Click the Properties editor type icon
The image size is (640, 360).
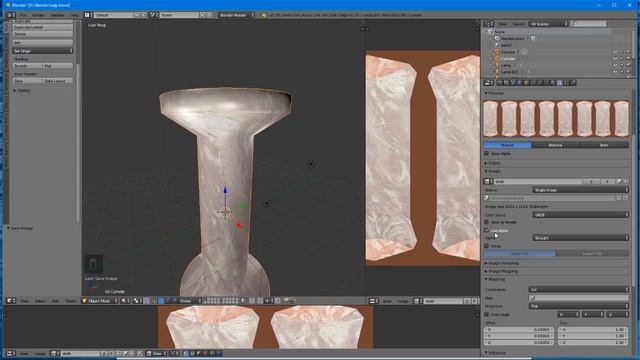click(x=489, y=83)
